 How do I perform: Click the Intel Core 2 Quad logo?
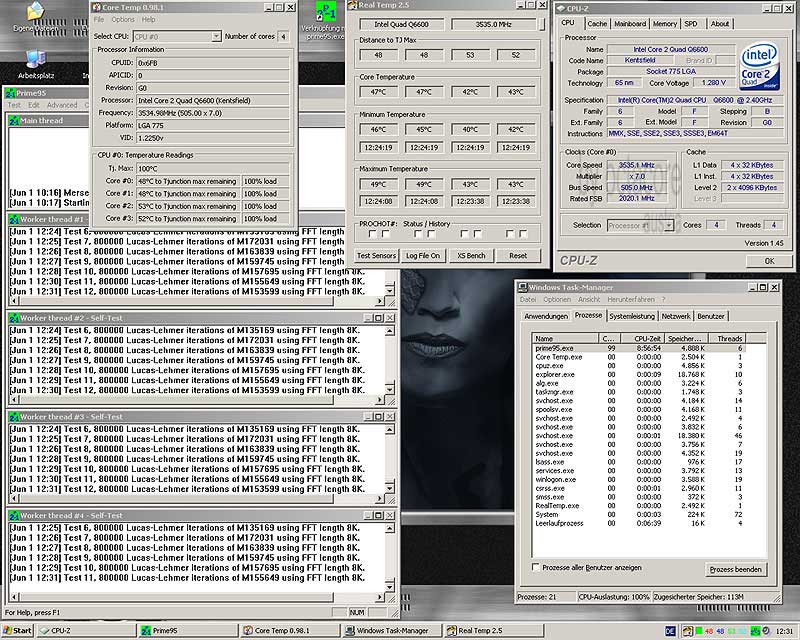tap(759, 66)
